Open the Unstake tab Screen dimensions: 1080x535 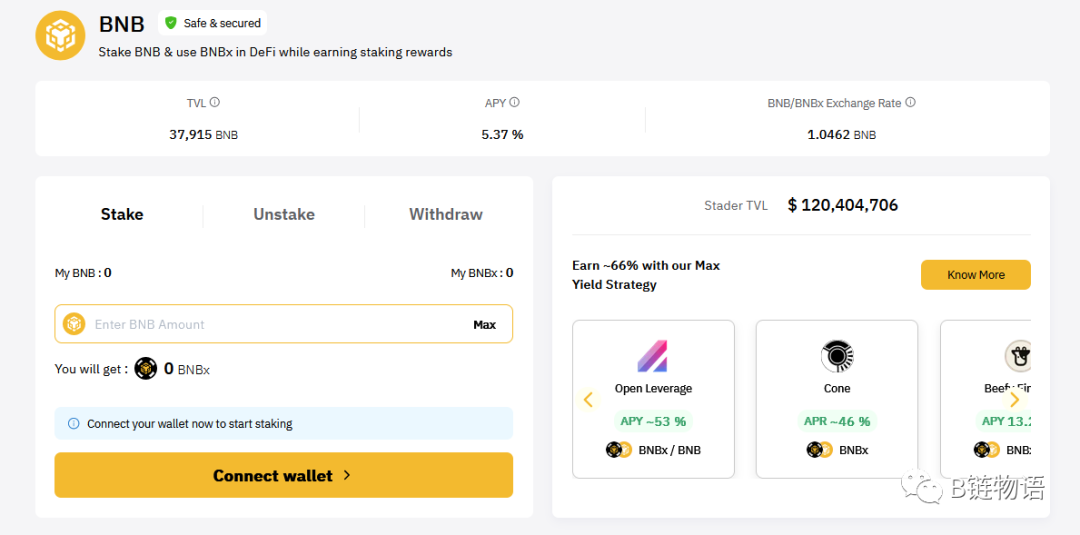tap(284, 214)
